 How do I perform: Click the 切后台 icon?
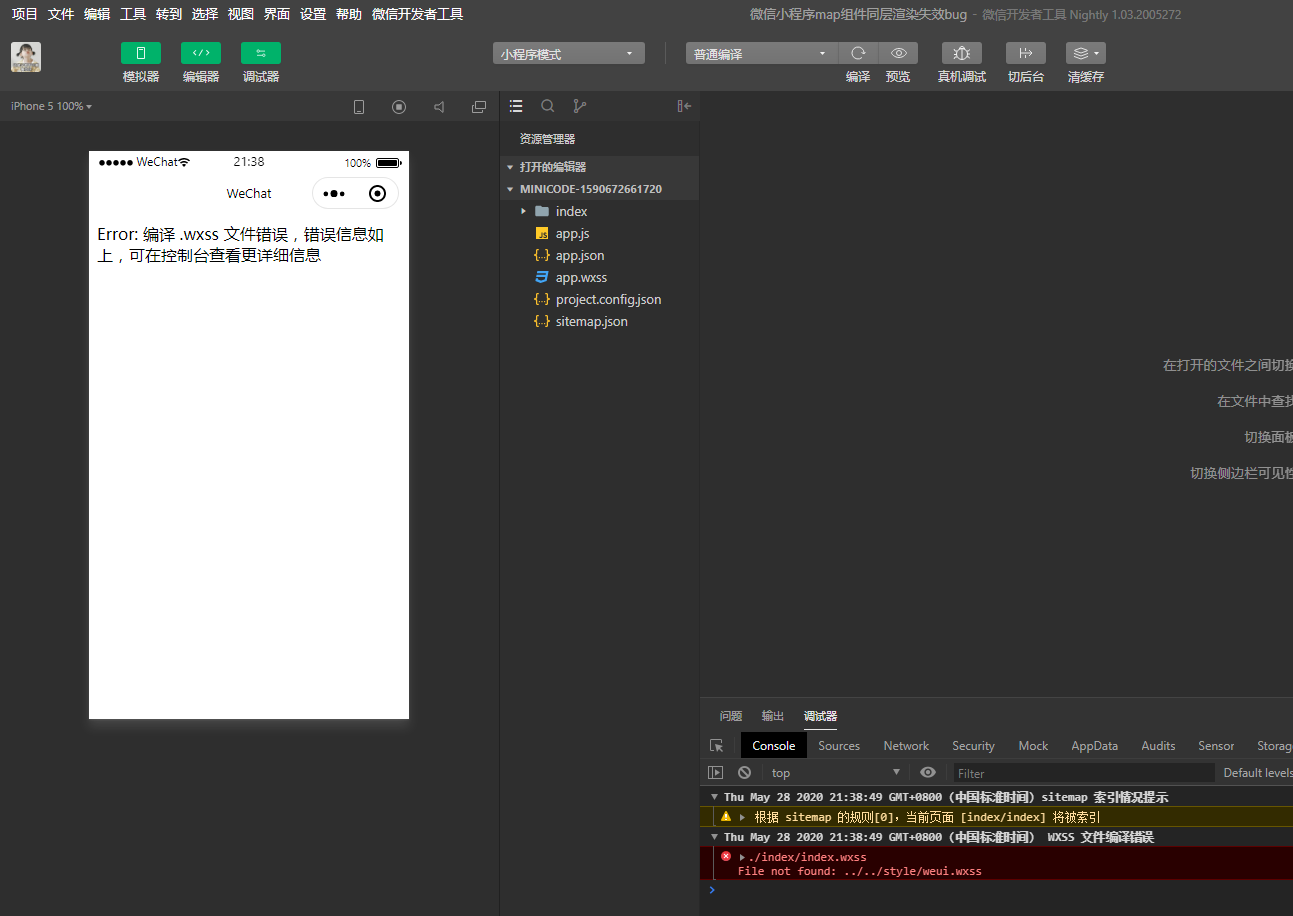[1026, 53]
